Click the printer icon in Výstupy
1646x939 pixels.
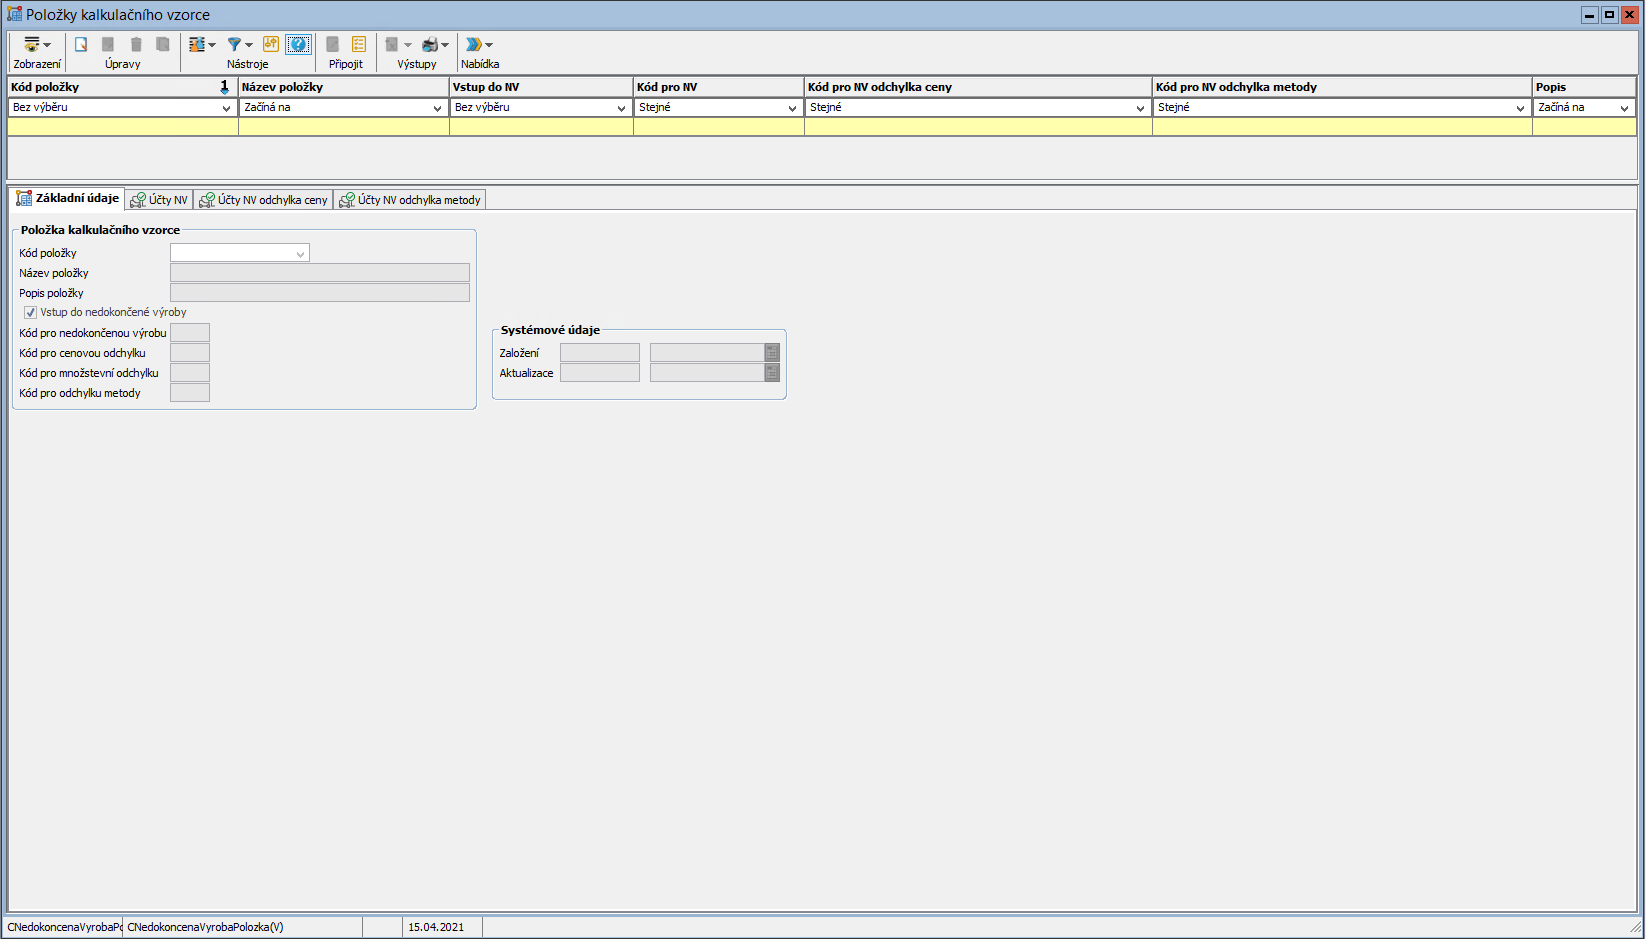click(x=430, y=45)
